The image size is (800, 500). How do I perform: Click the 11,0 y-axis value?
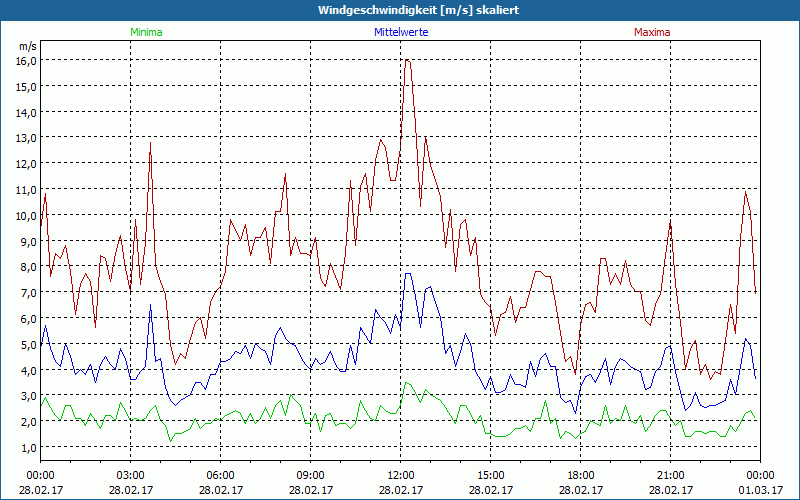point(27,189)
